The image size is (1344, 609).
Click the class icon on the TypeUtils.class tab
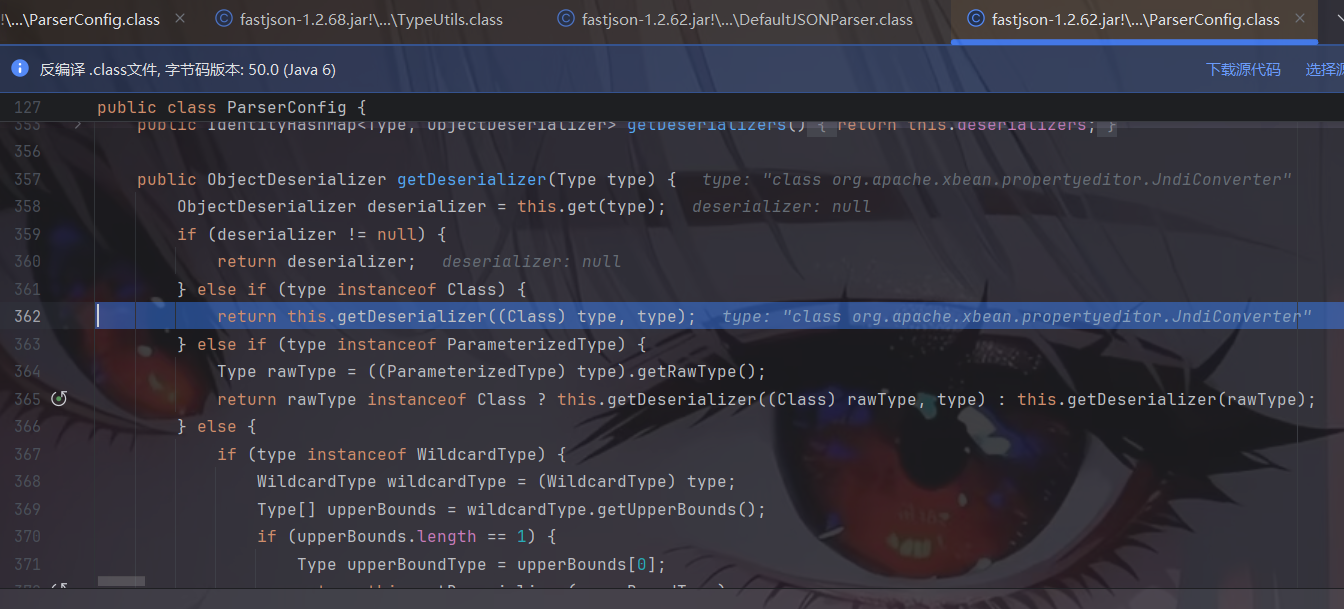(x=224, y=19)
